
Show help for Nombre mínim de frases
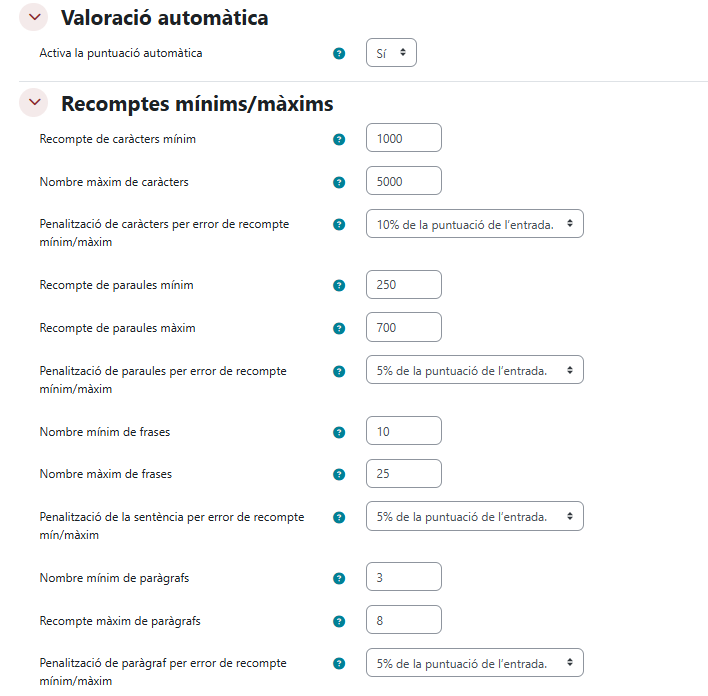(x=339, y=432)
